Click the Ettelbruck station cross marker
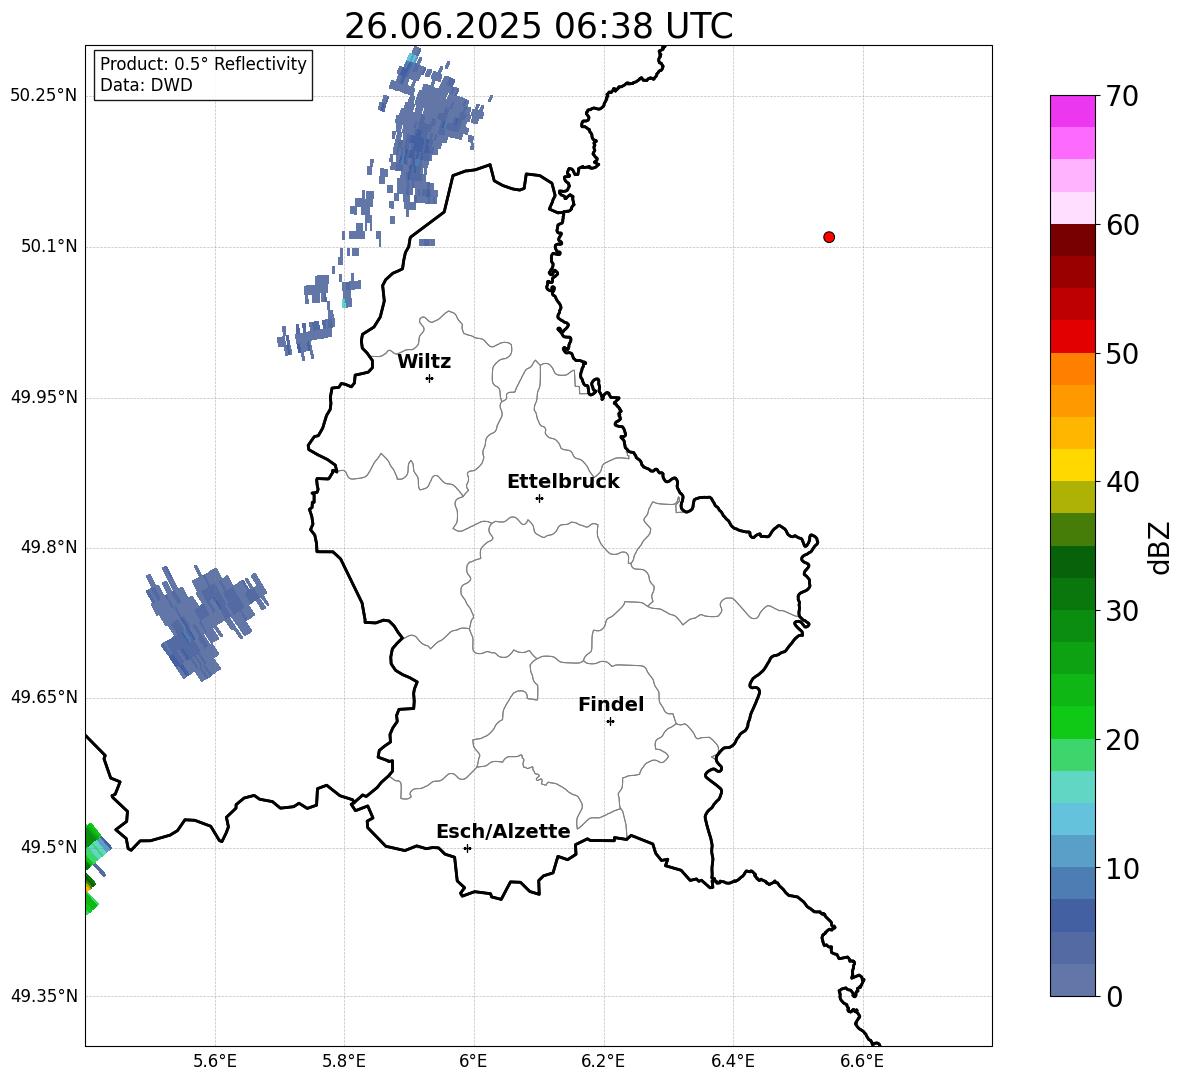1184x1081 pixels. tap(539, 498)
